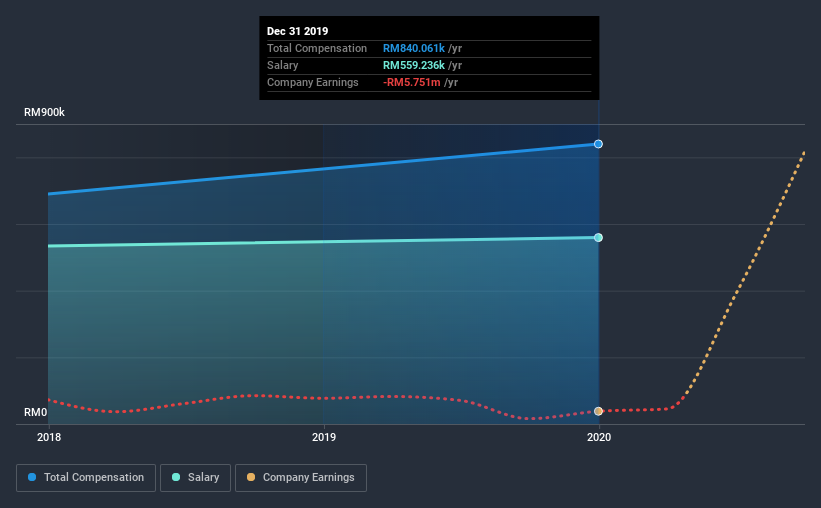Toggle the Total Compensation legend button
The width and height of the screenshot is (821, 508).
pos(86,478)
